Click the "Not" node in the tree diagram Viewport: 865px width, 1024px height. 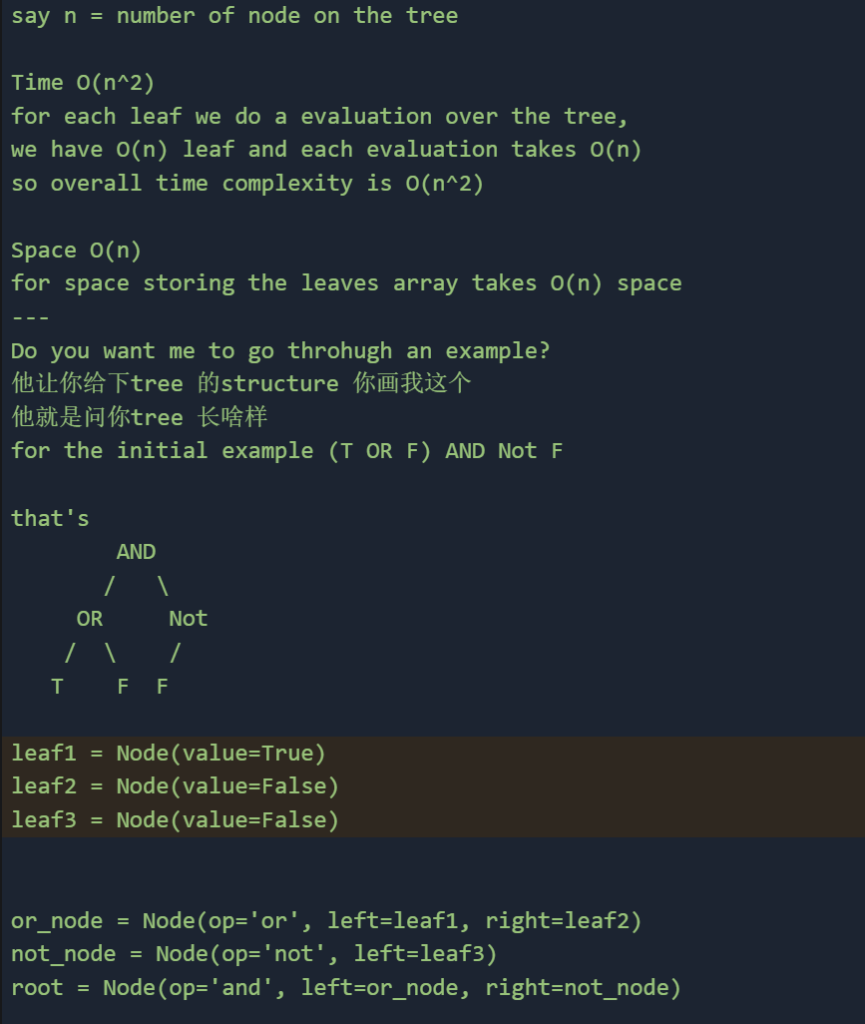tap(188, 619)
